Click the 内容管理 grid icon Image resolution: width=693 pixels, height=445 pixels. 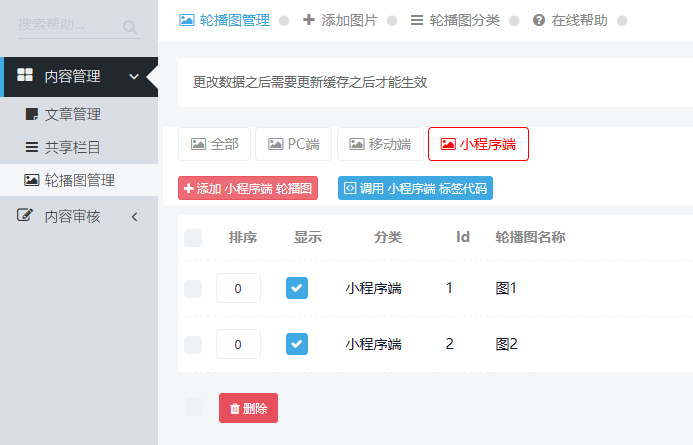pos(25,75)
